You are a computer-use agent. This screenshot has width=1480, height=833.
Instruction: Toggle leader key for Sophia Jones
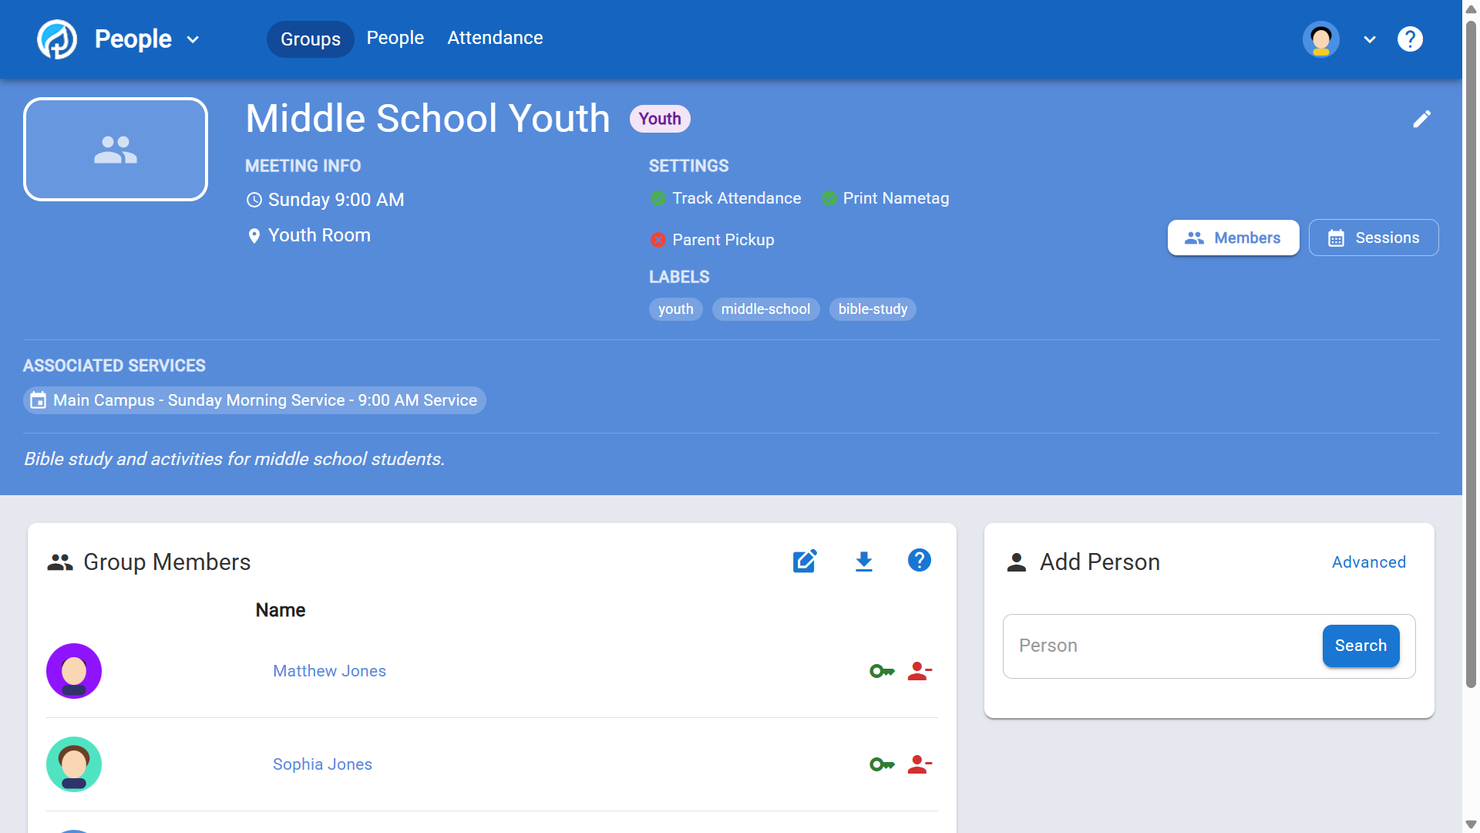coord(881,764)
